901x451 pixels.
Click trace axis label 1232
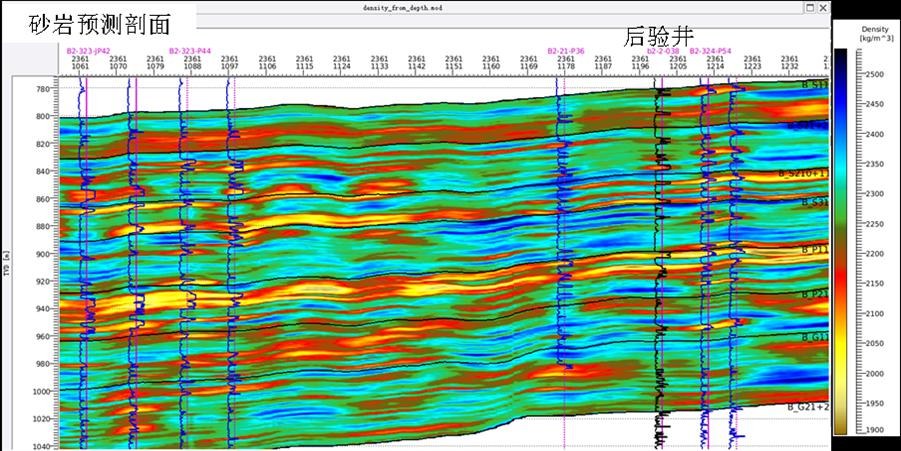(790, 66)
